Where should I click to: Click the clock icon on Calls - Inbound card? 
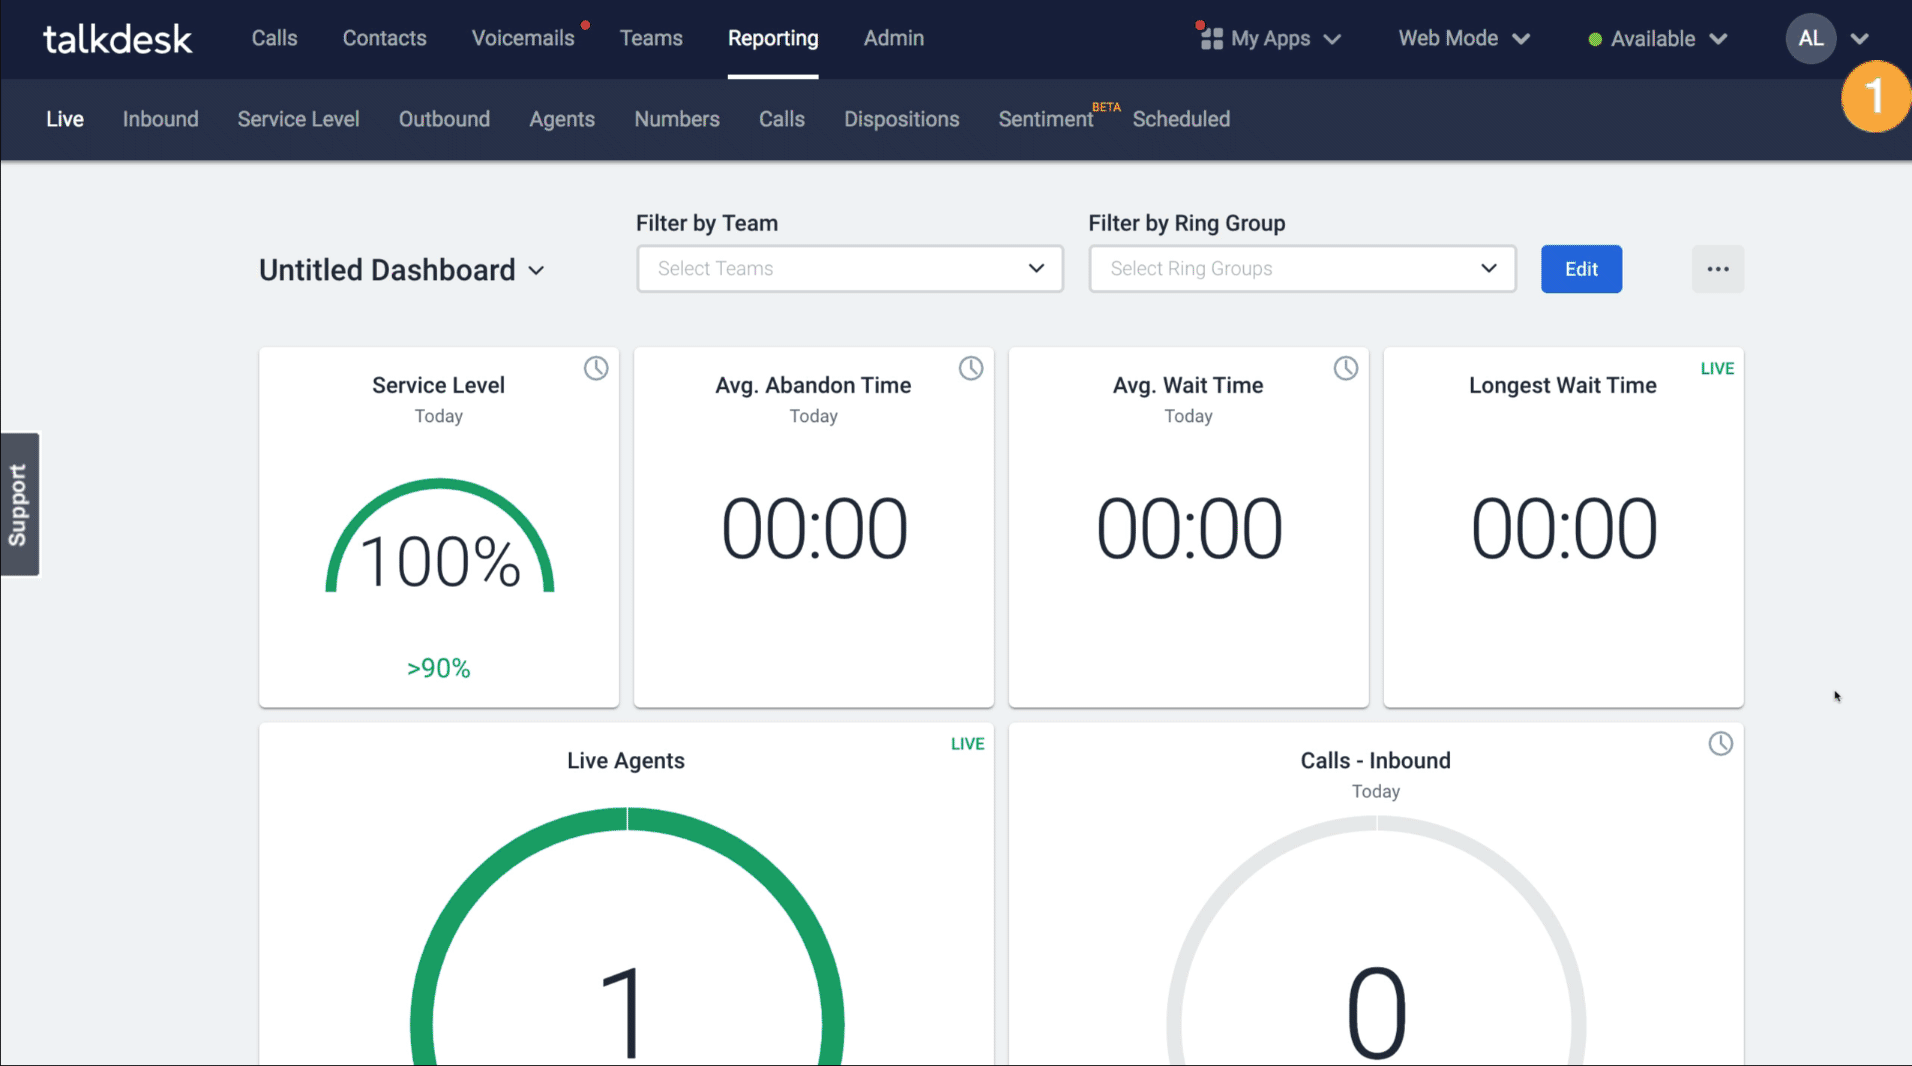click(1720, 743)
